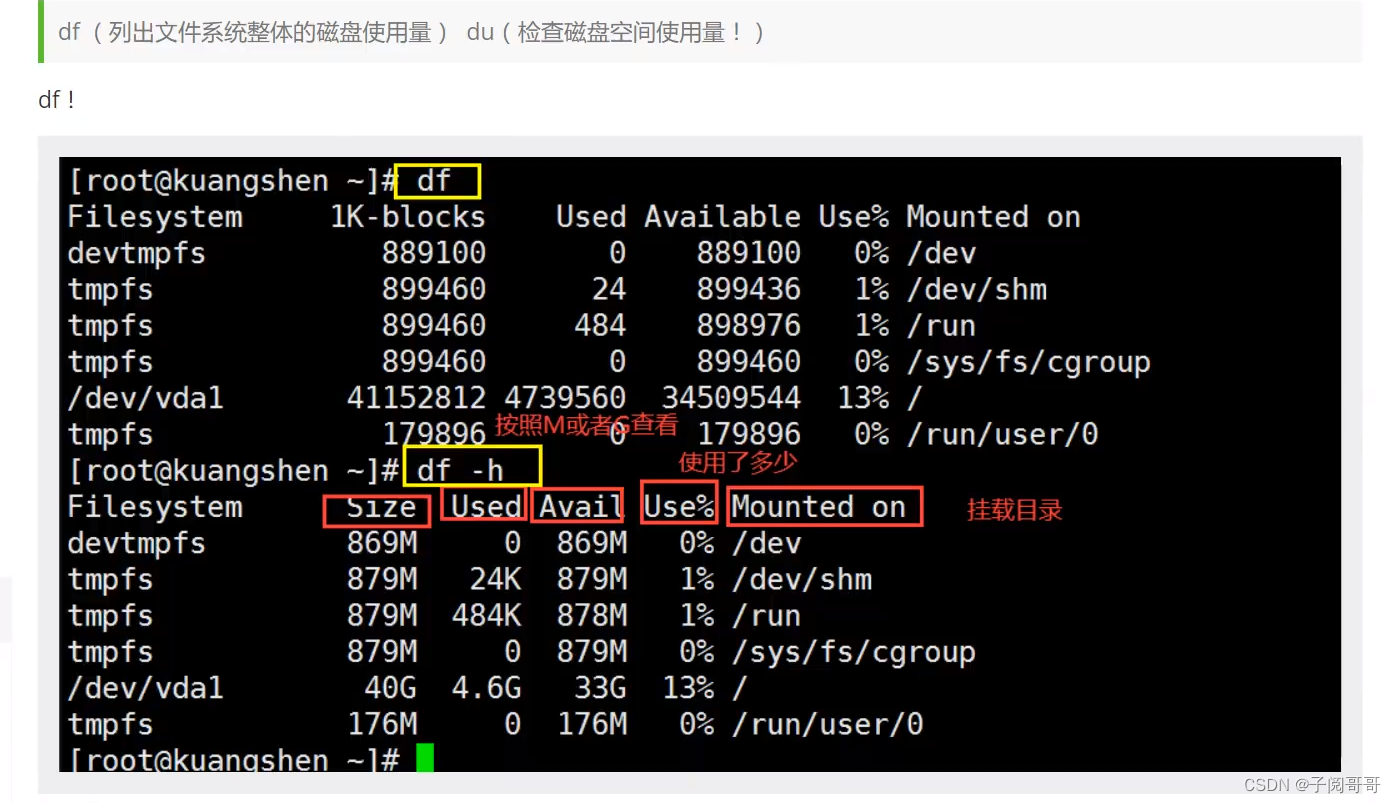
Task: Click '/run/user/0' in the first df output
Action: click(x=1002, y=434)
